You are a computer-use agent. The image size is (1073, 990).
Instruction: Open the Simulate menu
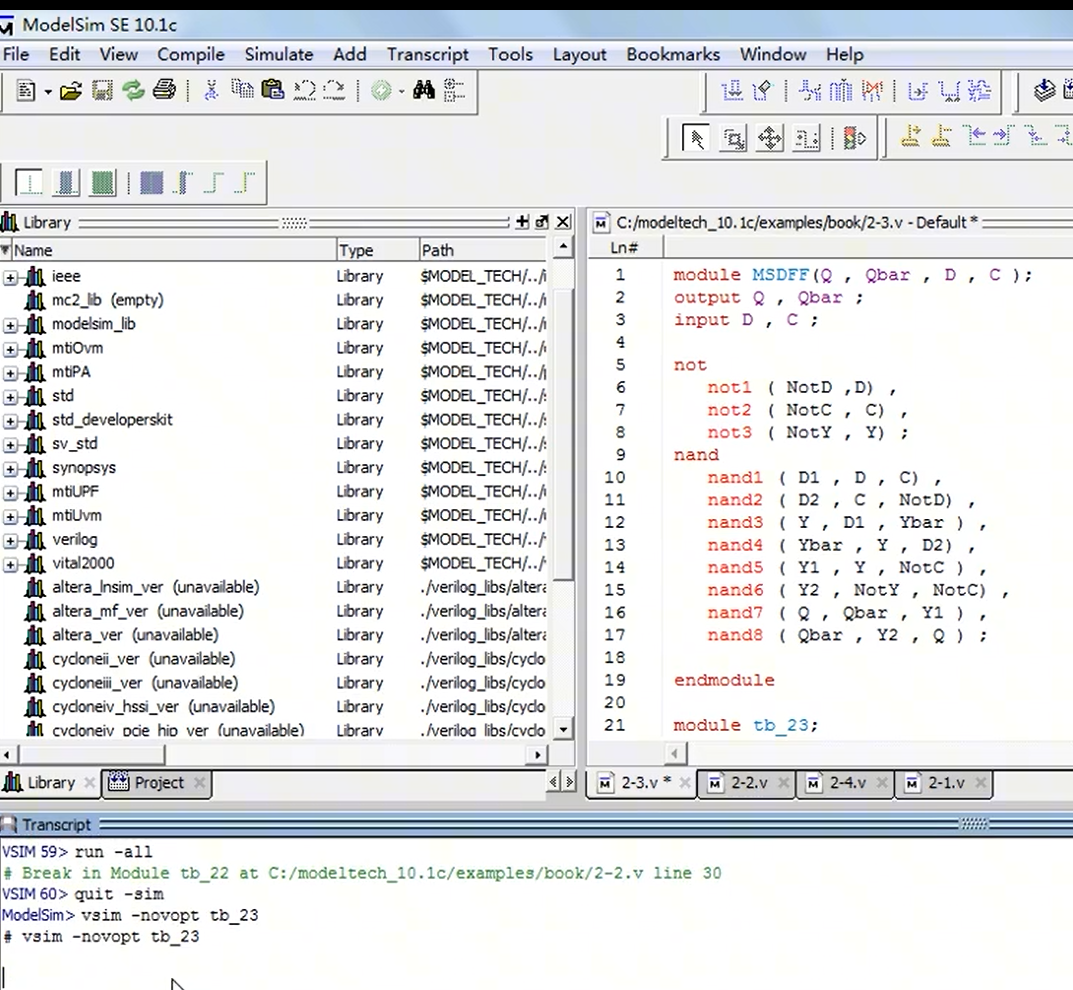(x=279, y=54)
